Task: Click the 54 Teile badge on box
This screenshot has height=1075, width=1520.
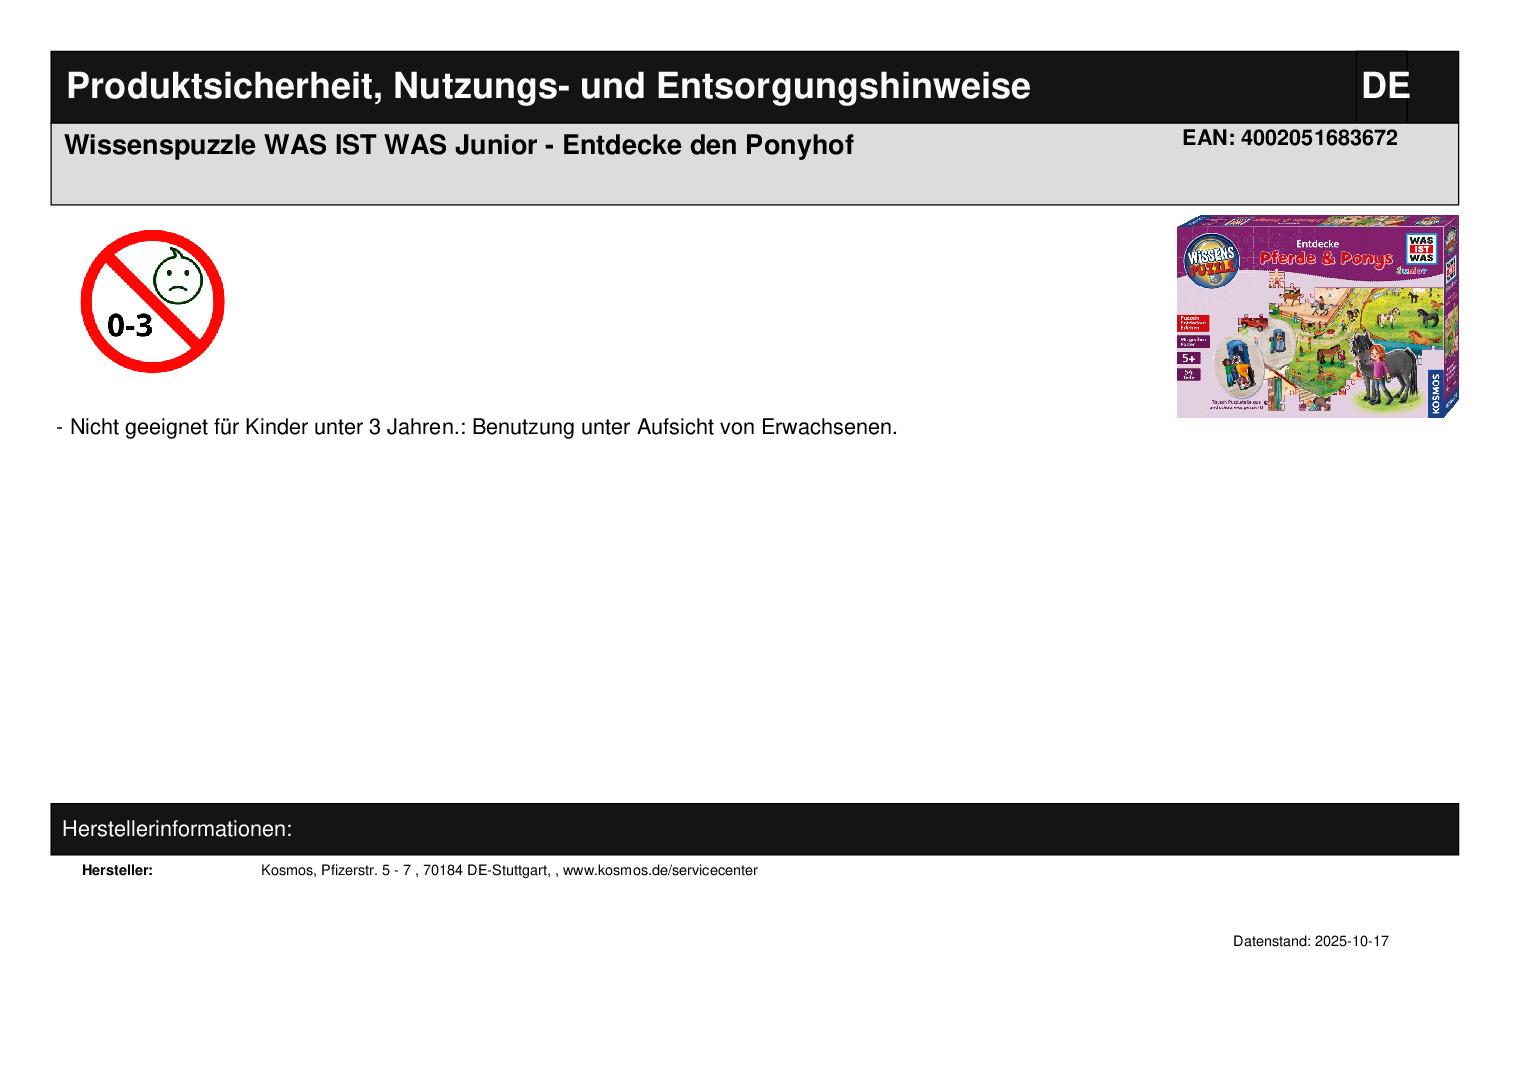Action: 1189,374
